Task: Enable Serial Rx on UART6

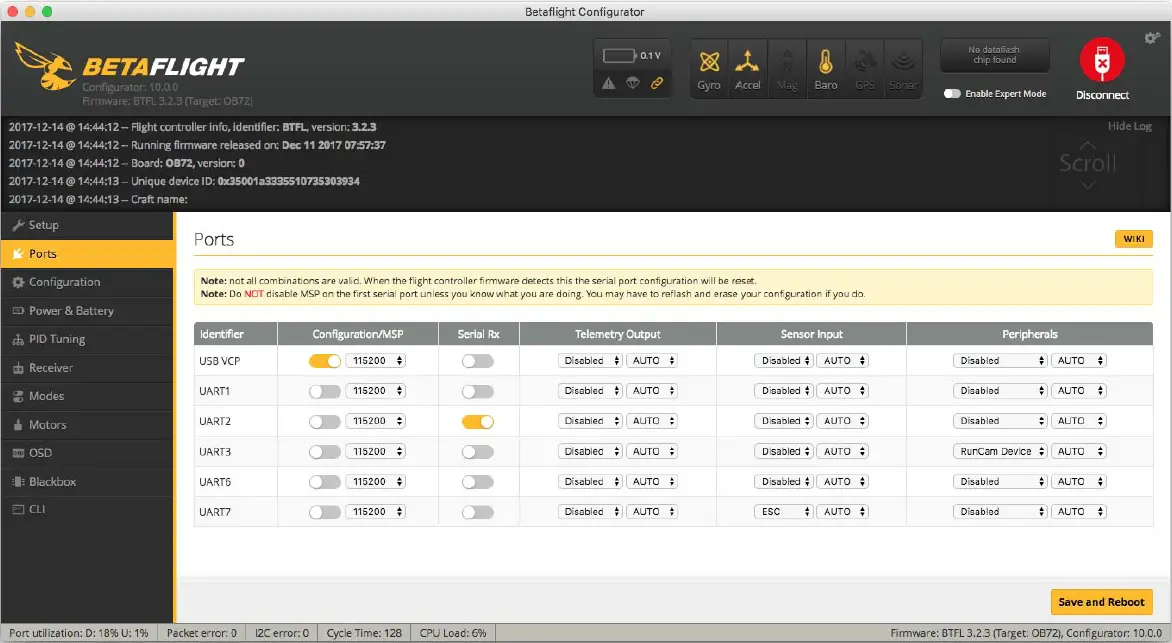Action: (478, 482)
